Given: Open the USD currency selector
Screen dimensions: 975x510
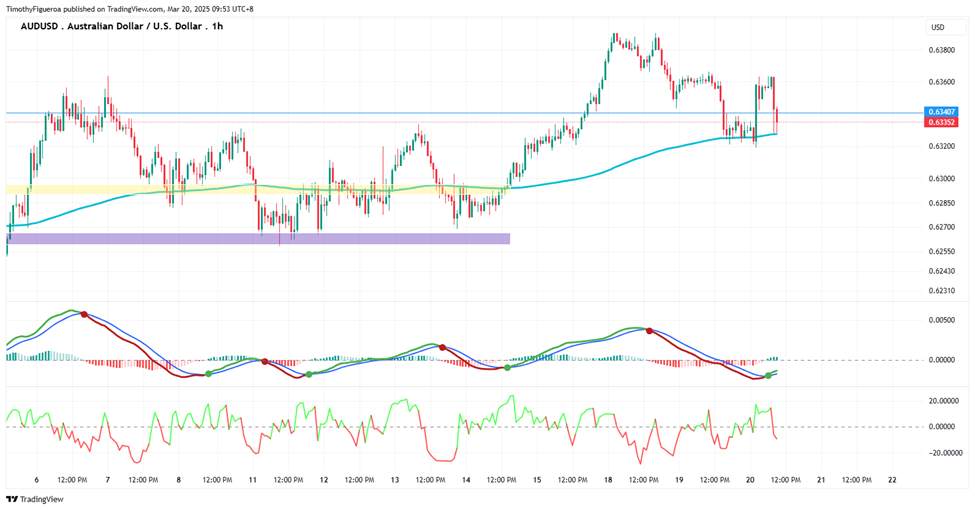Looking at the screenshot, I should tap(938, 27).
